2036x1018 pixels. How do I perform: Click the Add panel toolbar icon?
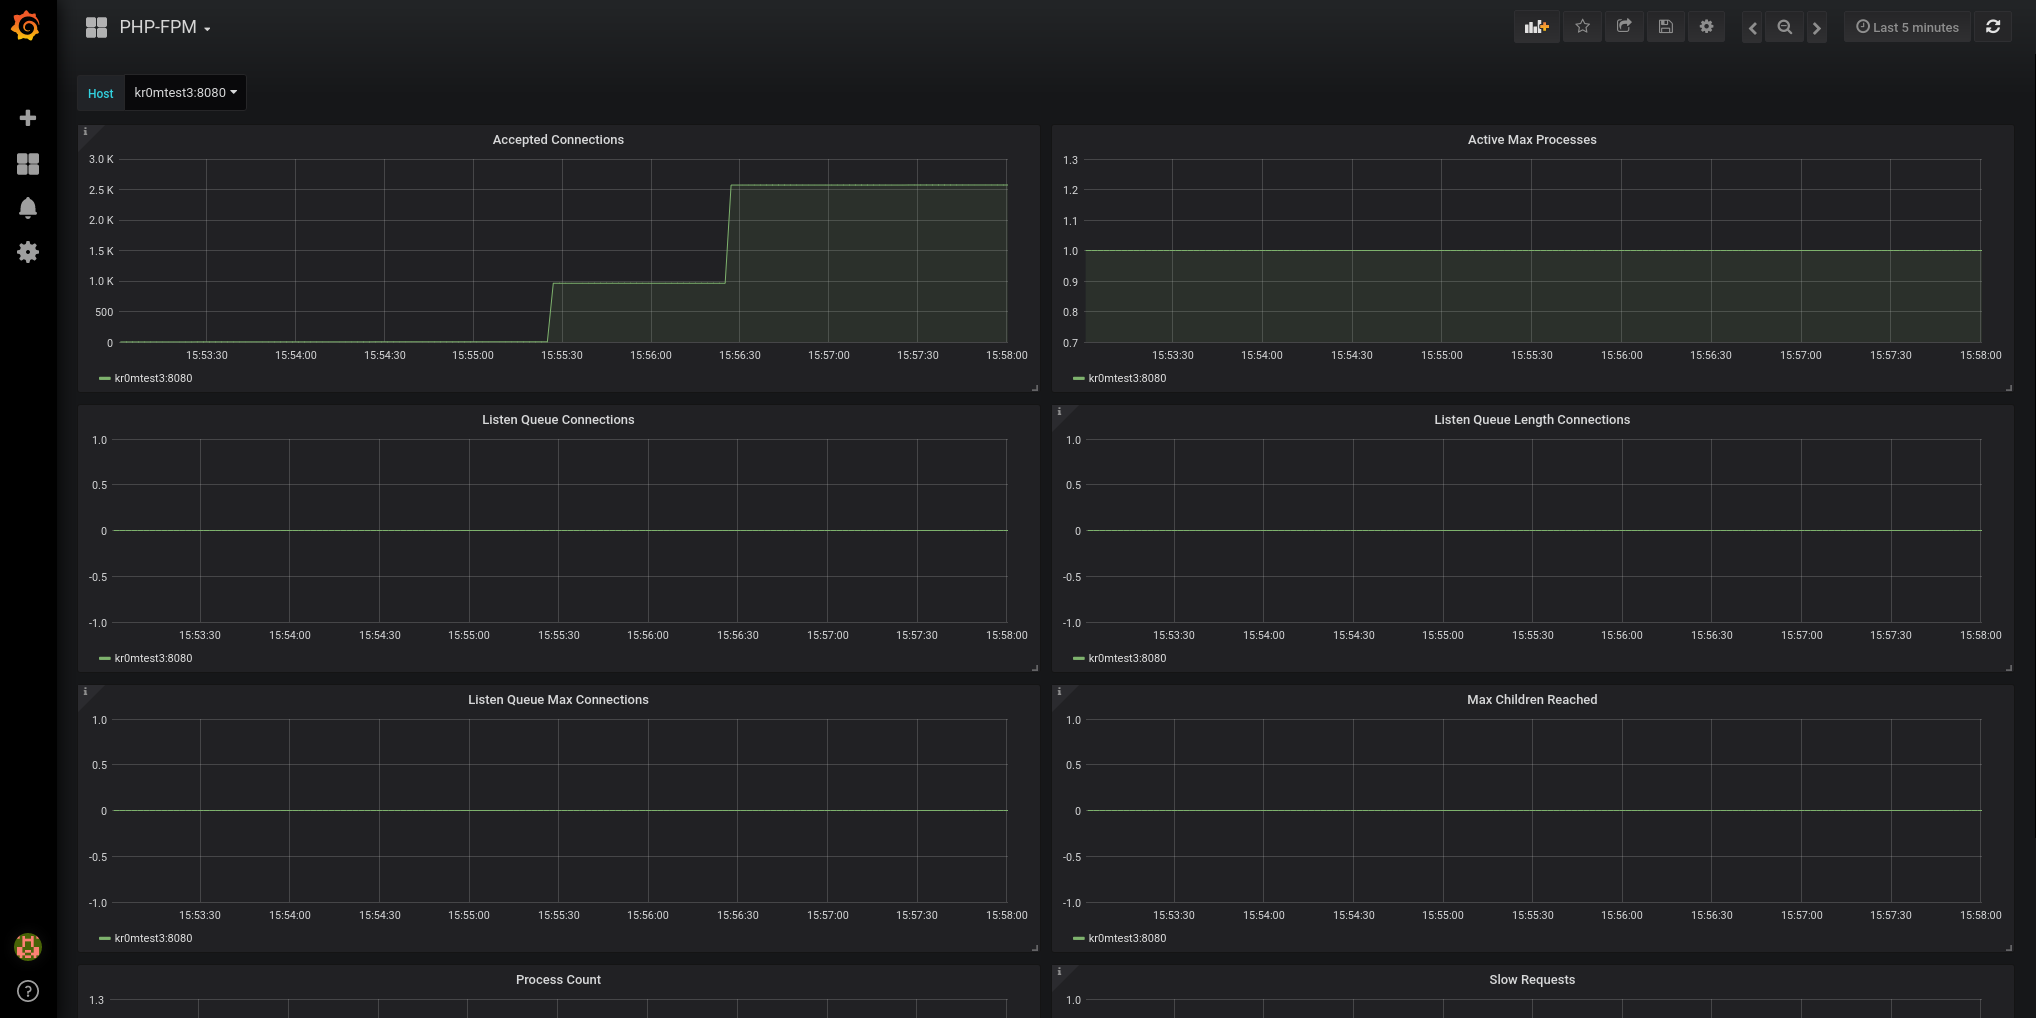[x=1536, y=27]
